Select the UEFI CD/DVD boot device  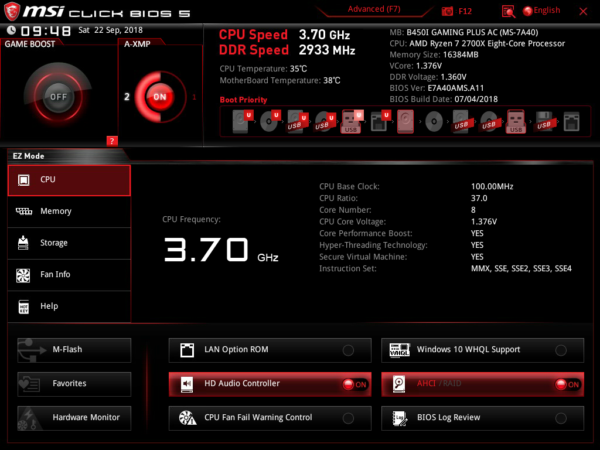pyautogui.click(x=270, y=121)
